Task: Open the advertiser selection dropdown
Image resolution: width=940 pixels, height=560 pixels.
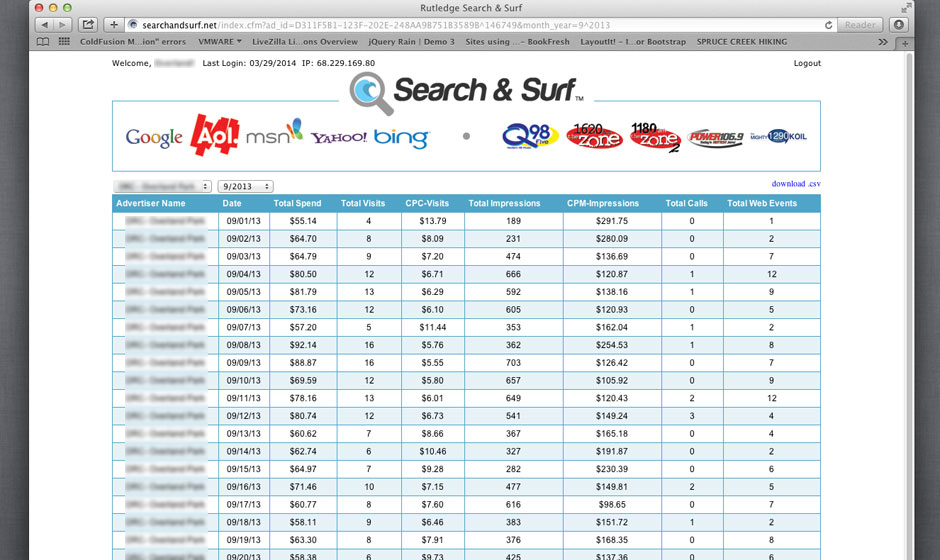Action: [x=162, y=186]
